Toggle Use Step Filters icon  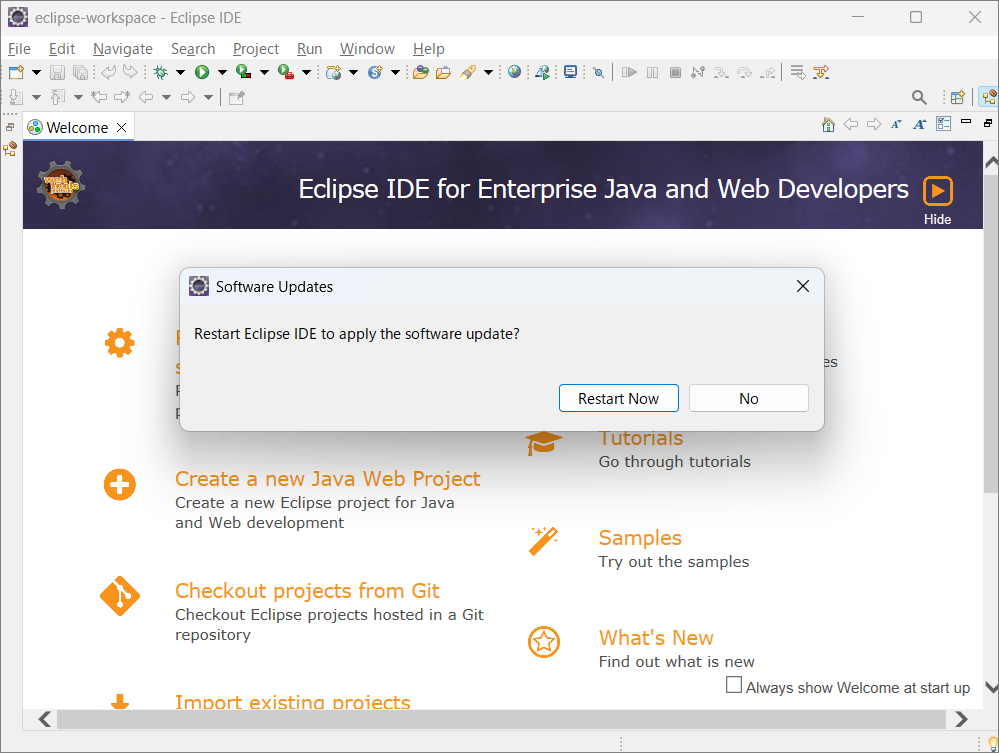pyautogui.click(x=821, y=72)
